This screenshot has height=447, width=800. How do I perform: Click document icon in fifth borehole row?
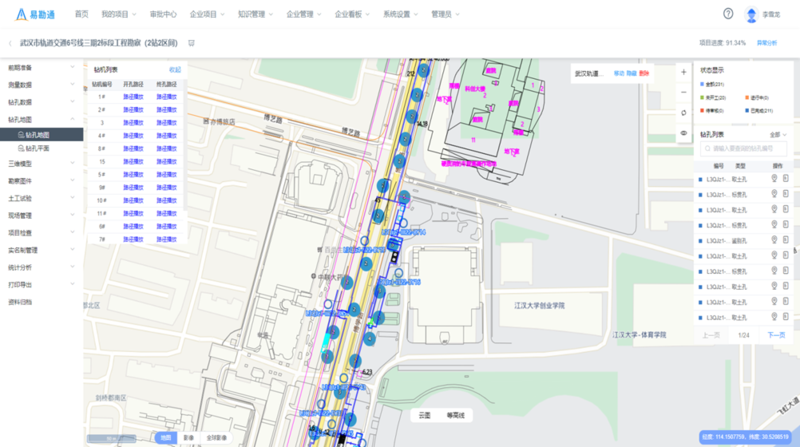click(786, 240)
